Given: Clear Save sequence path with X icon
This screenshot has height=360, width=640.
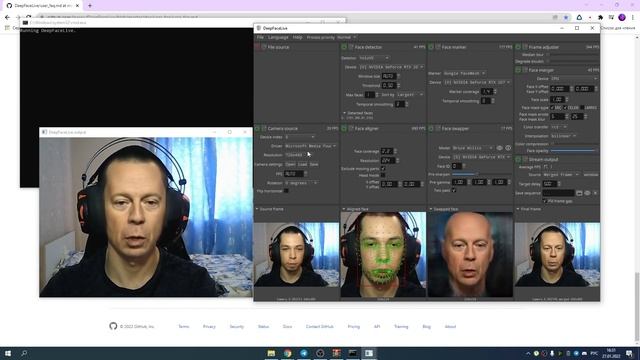Looking at the screenshot, I should (595, 193).
